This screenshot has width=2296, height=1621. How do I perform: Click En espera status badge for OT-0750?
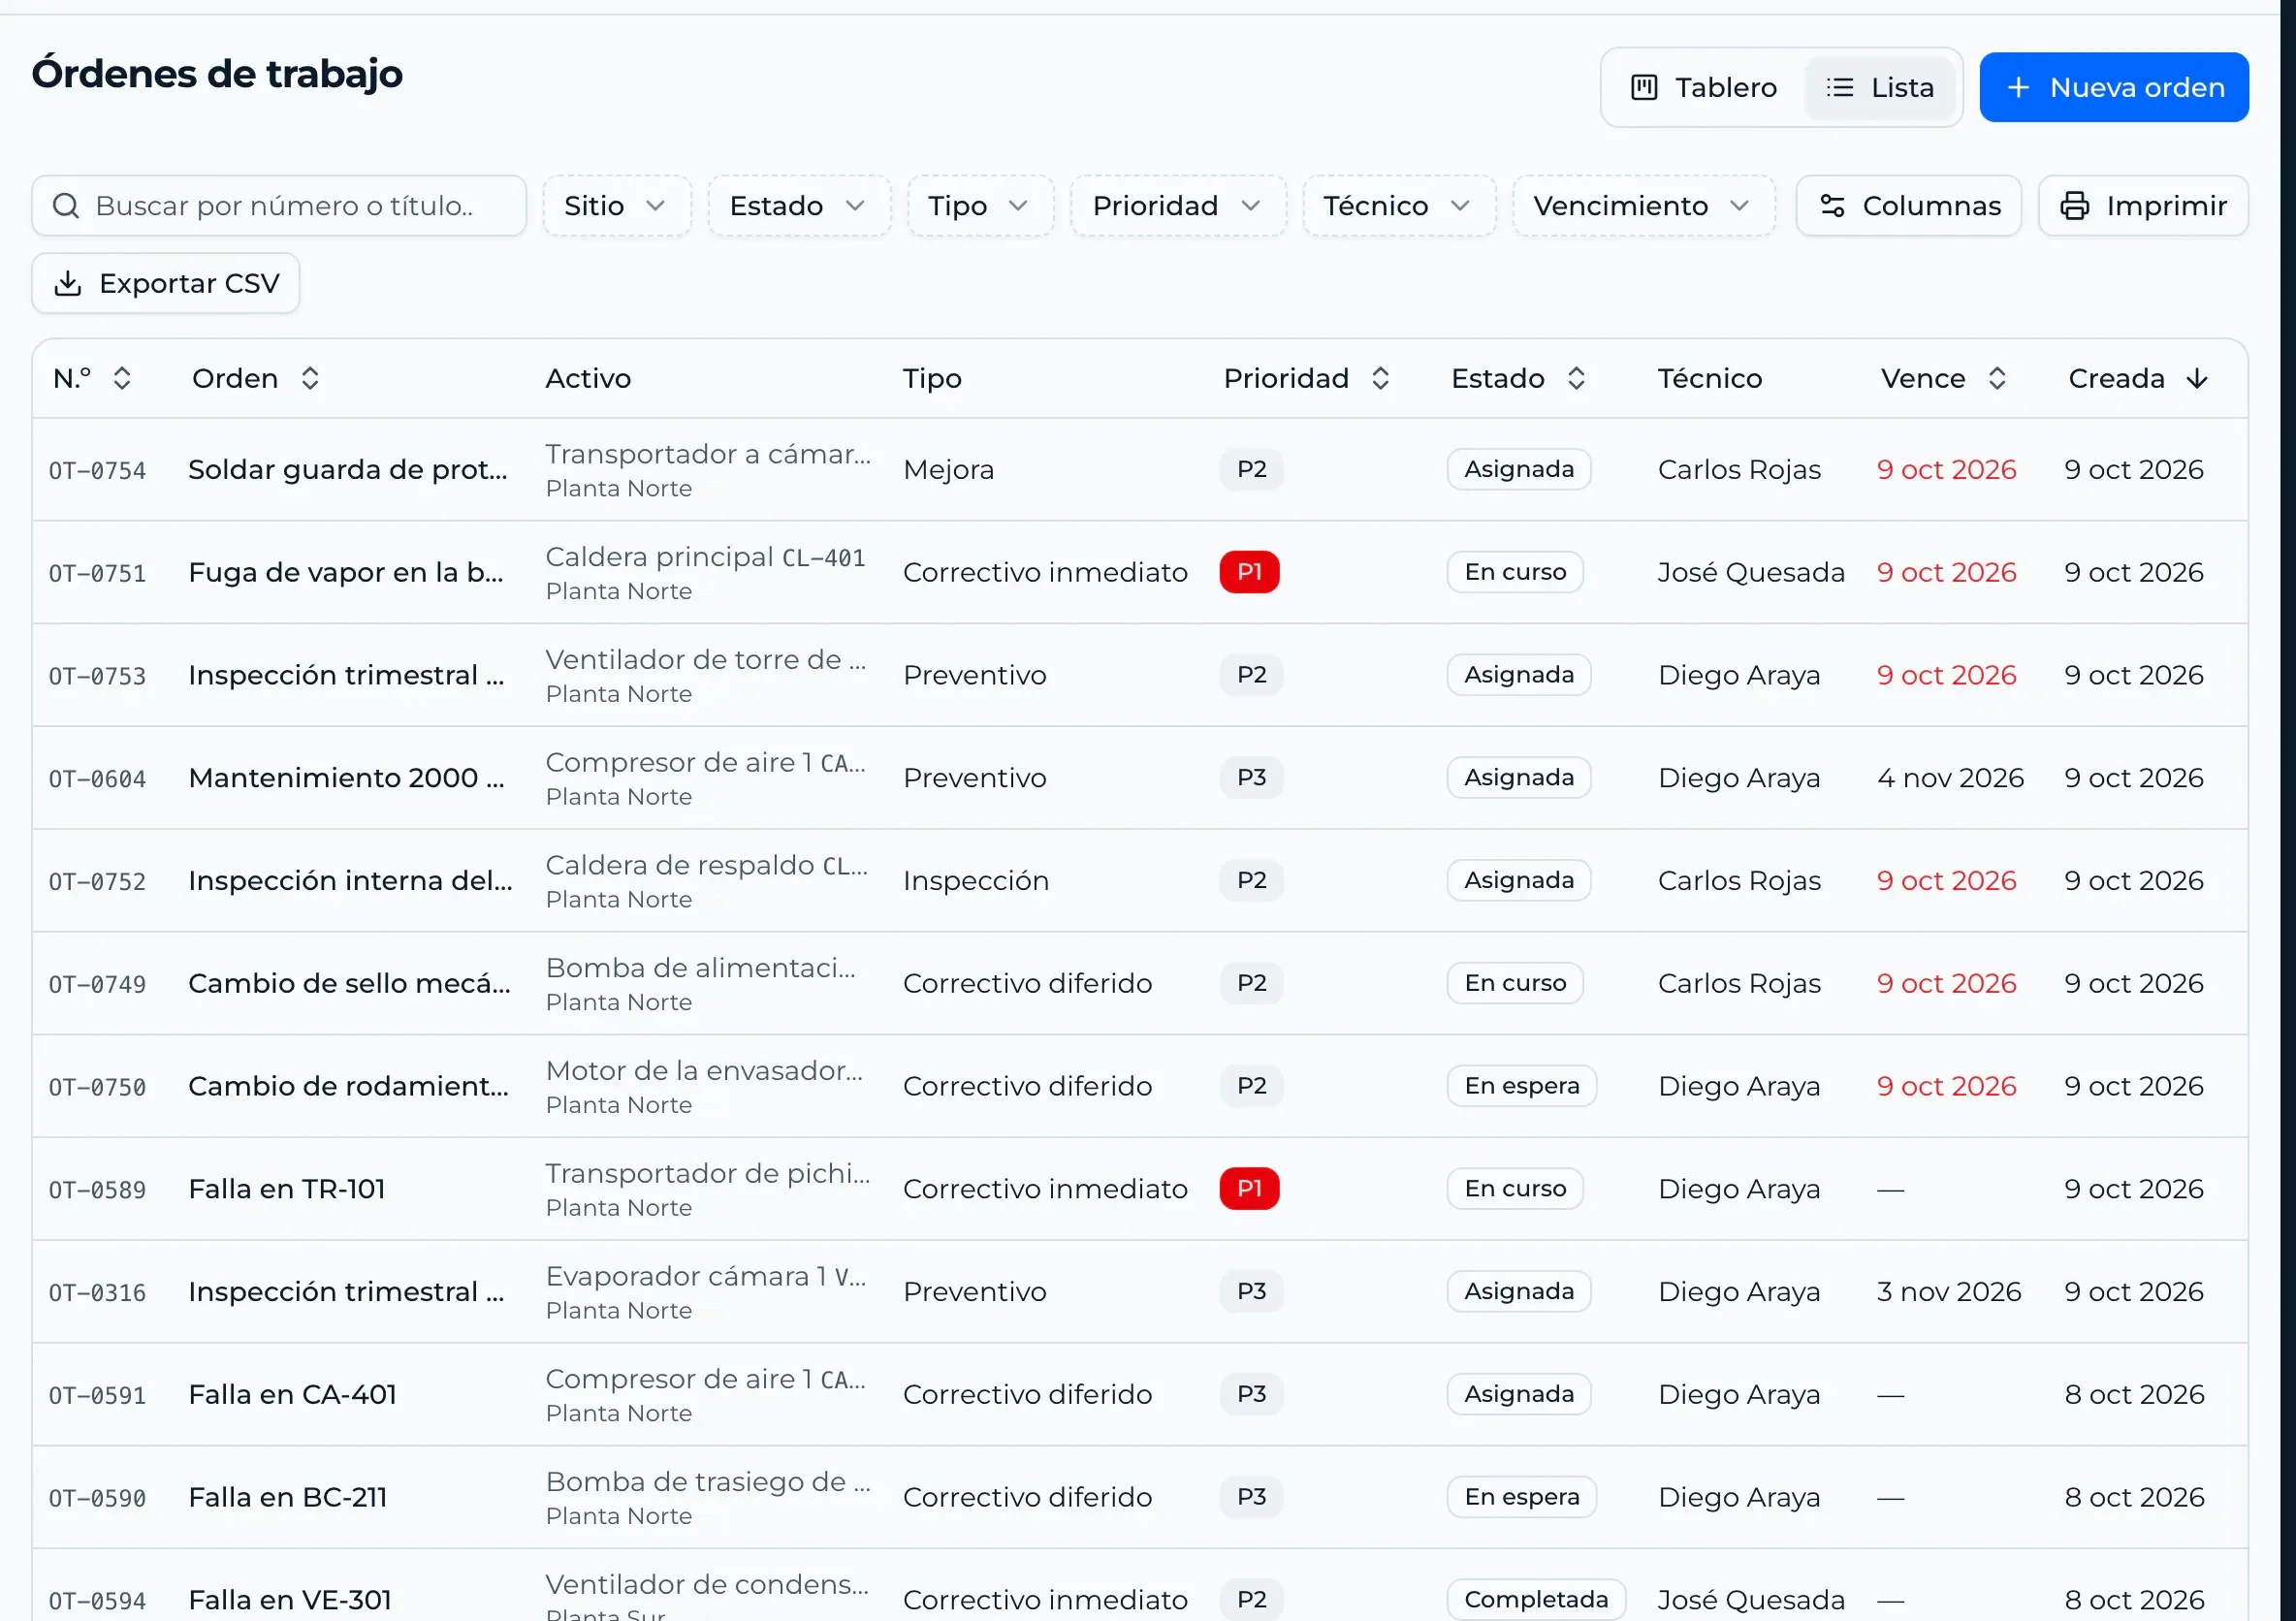(x=1521, y=1086)
